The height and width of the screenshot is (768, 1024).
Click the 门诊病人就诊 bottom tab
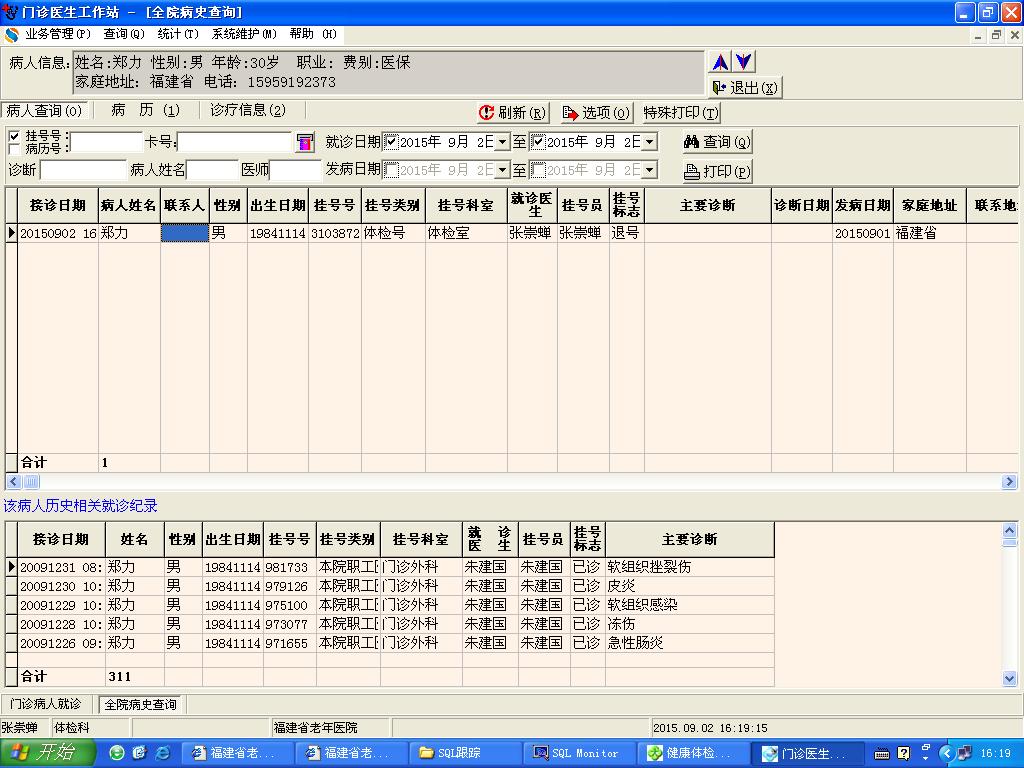tap(46, 705)
